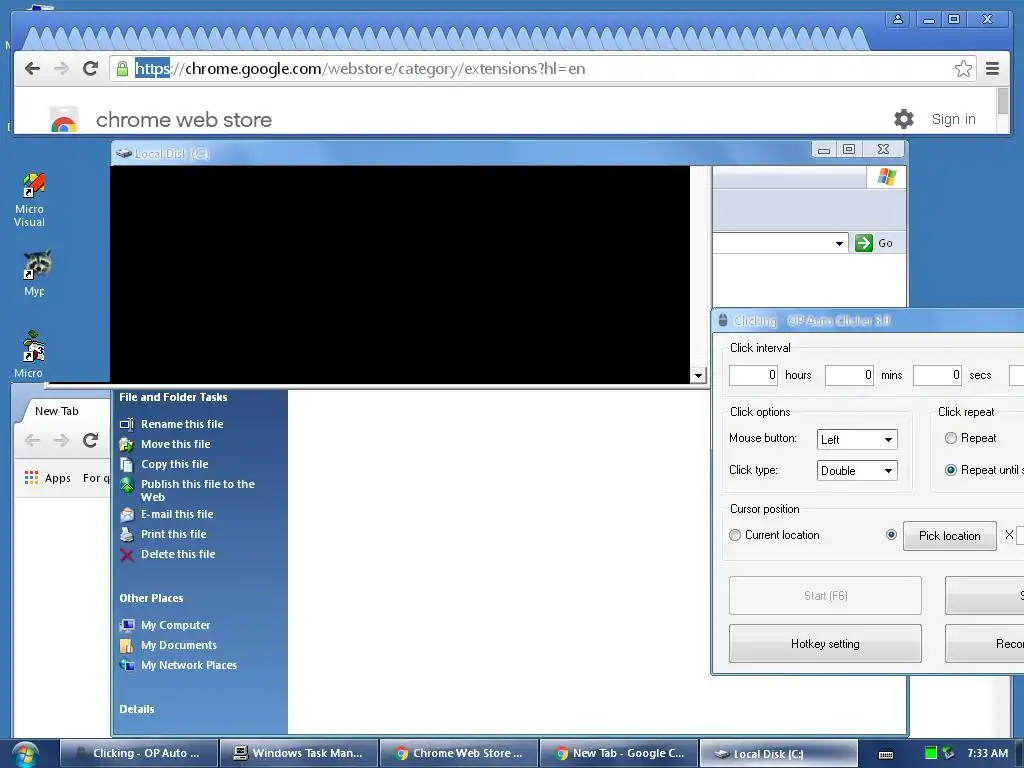Click the green square tray icon
This screenshot has width=1024, height=768.
tap(931, 753)
